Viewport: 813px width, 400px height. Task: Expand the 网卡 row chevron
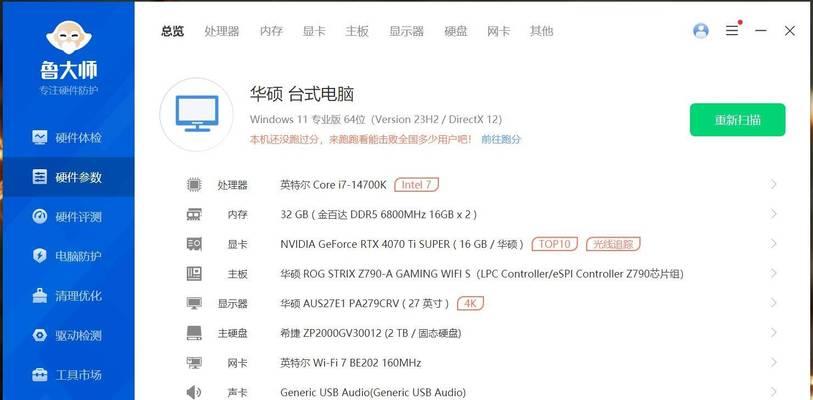click(774, 362)
